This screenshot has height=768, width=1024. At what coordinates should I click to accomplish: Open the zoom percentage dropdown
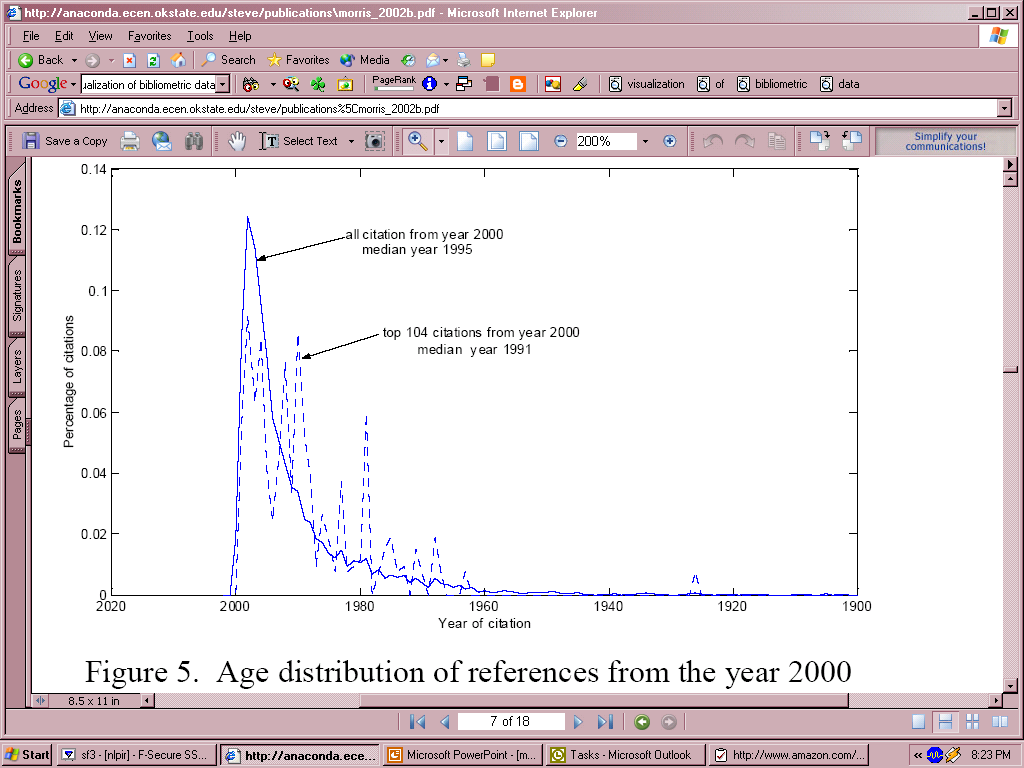(x=645, y=141)
